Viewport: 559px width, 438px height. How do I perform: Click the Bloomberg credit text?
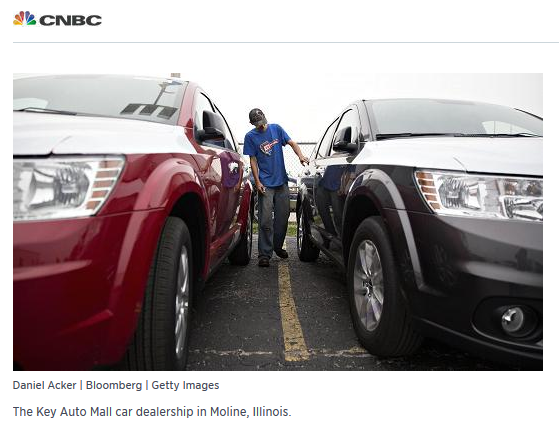pyautogui.click(x=114, y=385)
